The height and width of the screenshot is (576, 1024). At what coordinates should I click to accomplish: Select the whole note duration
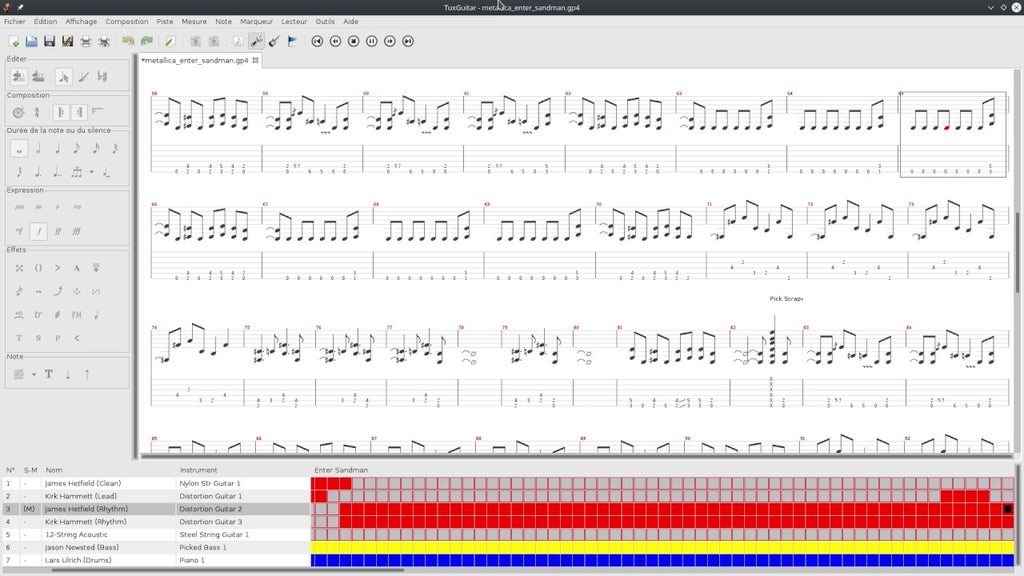click(x=19, y=149)
